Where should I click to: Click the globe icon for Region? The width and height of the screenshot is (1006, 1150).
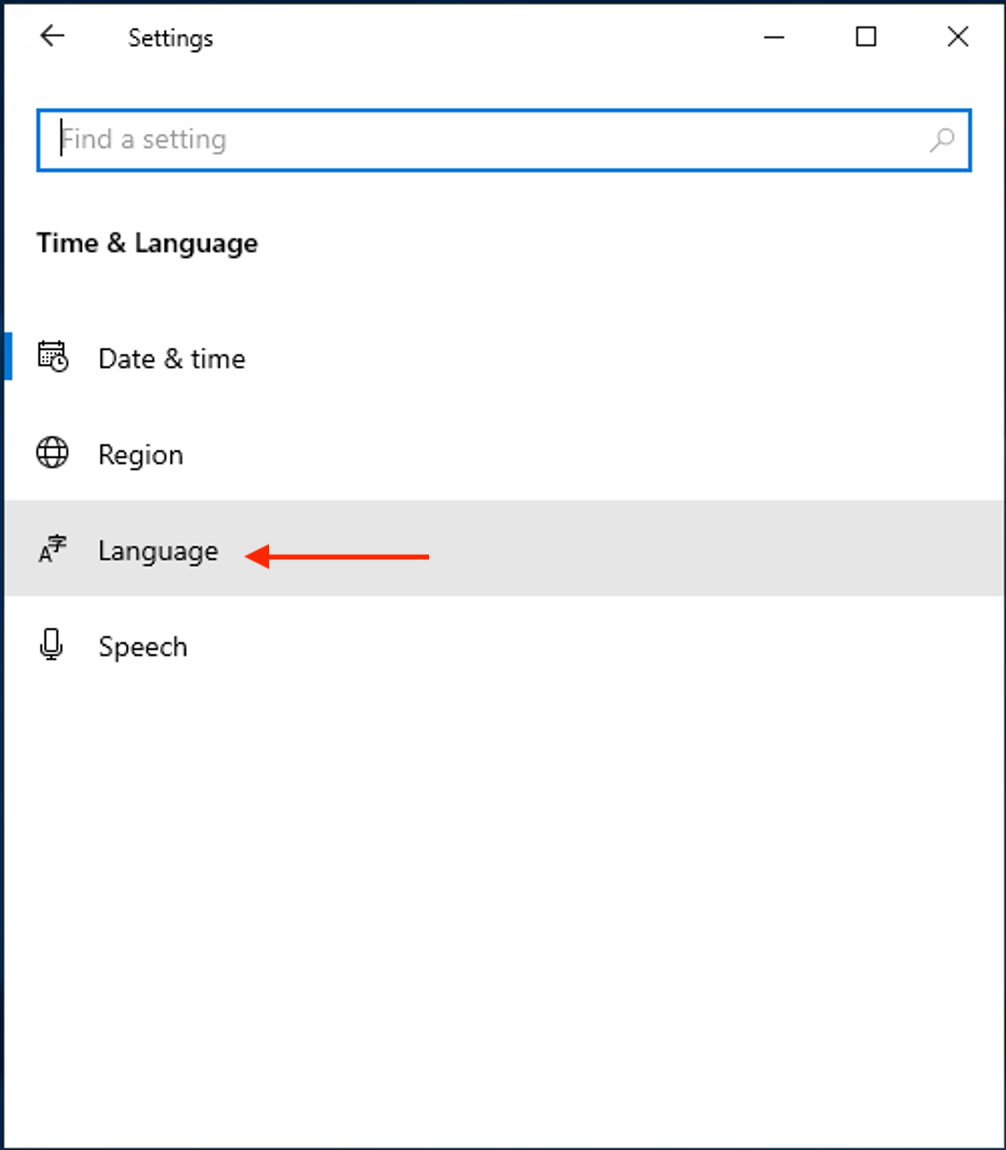pos(53,453)
